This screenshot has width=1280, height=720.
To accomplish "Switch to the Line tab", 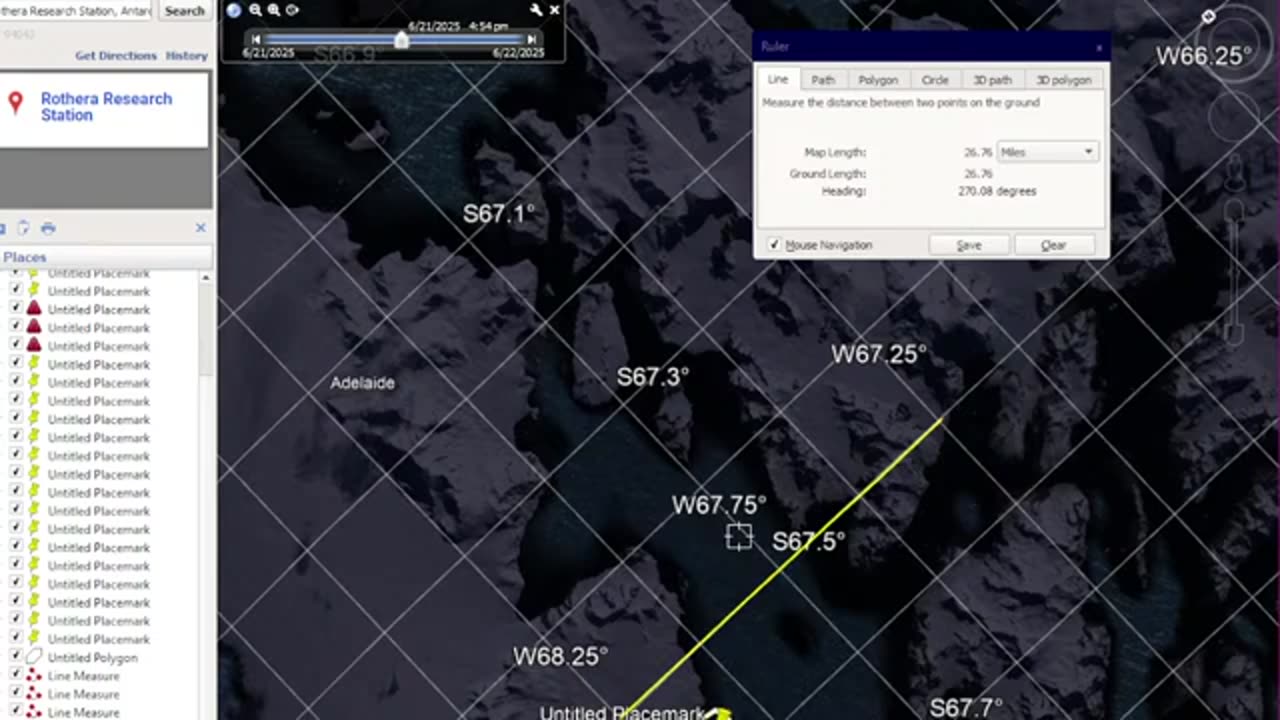I will coord(777,80).
